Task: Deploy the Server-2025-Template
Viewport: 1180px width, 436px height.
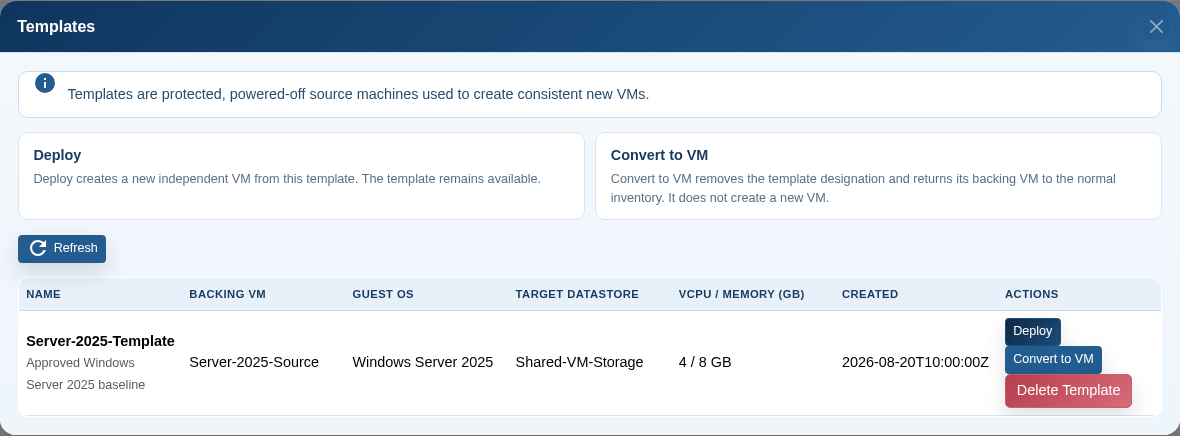Action: click(1032, 331)
